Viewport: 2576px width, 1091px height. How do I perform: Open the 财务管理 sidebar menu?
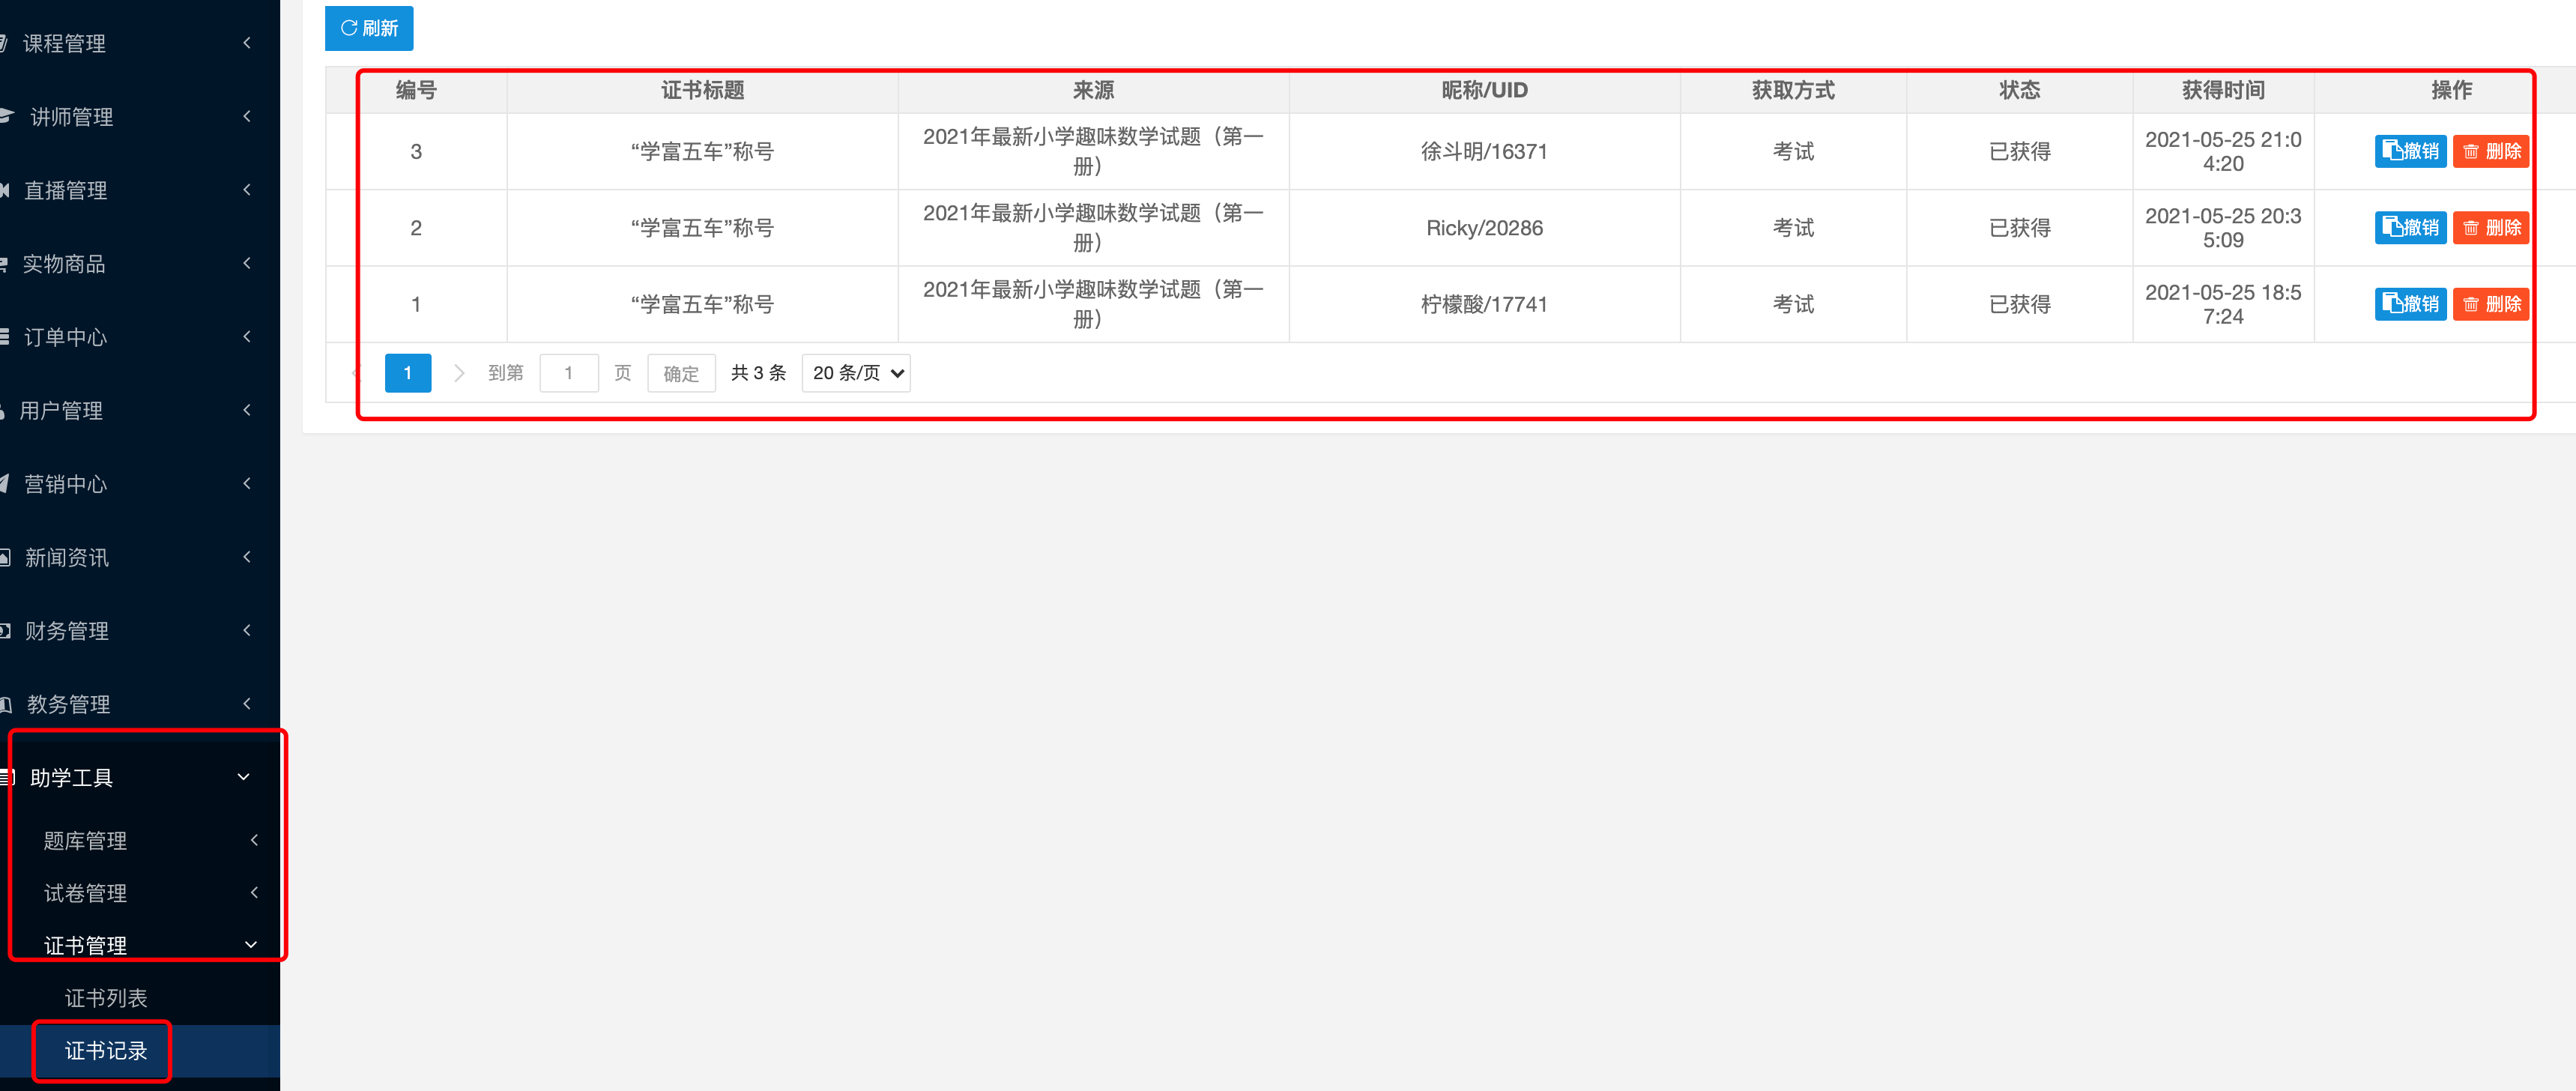(140, 631)
